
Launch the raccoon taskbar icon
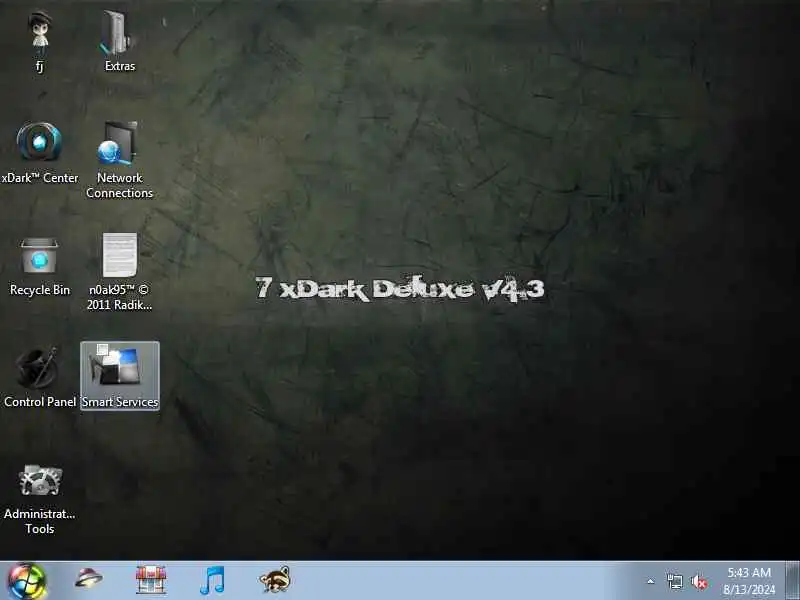point(274,580)
